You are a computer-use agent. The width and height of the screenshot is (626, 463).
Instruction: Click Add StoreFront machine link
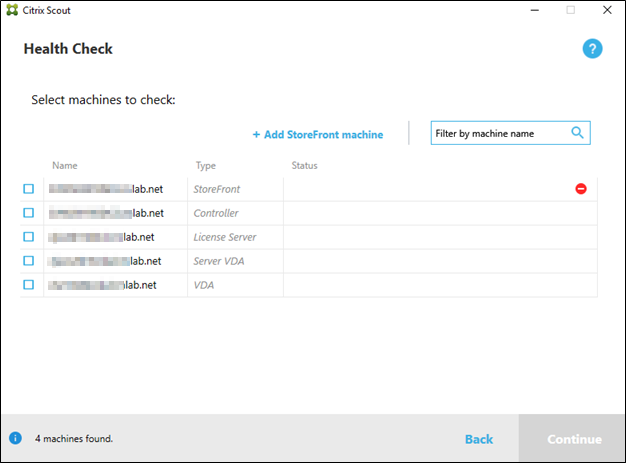318,135
